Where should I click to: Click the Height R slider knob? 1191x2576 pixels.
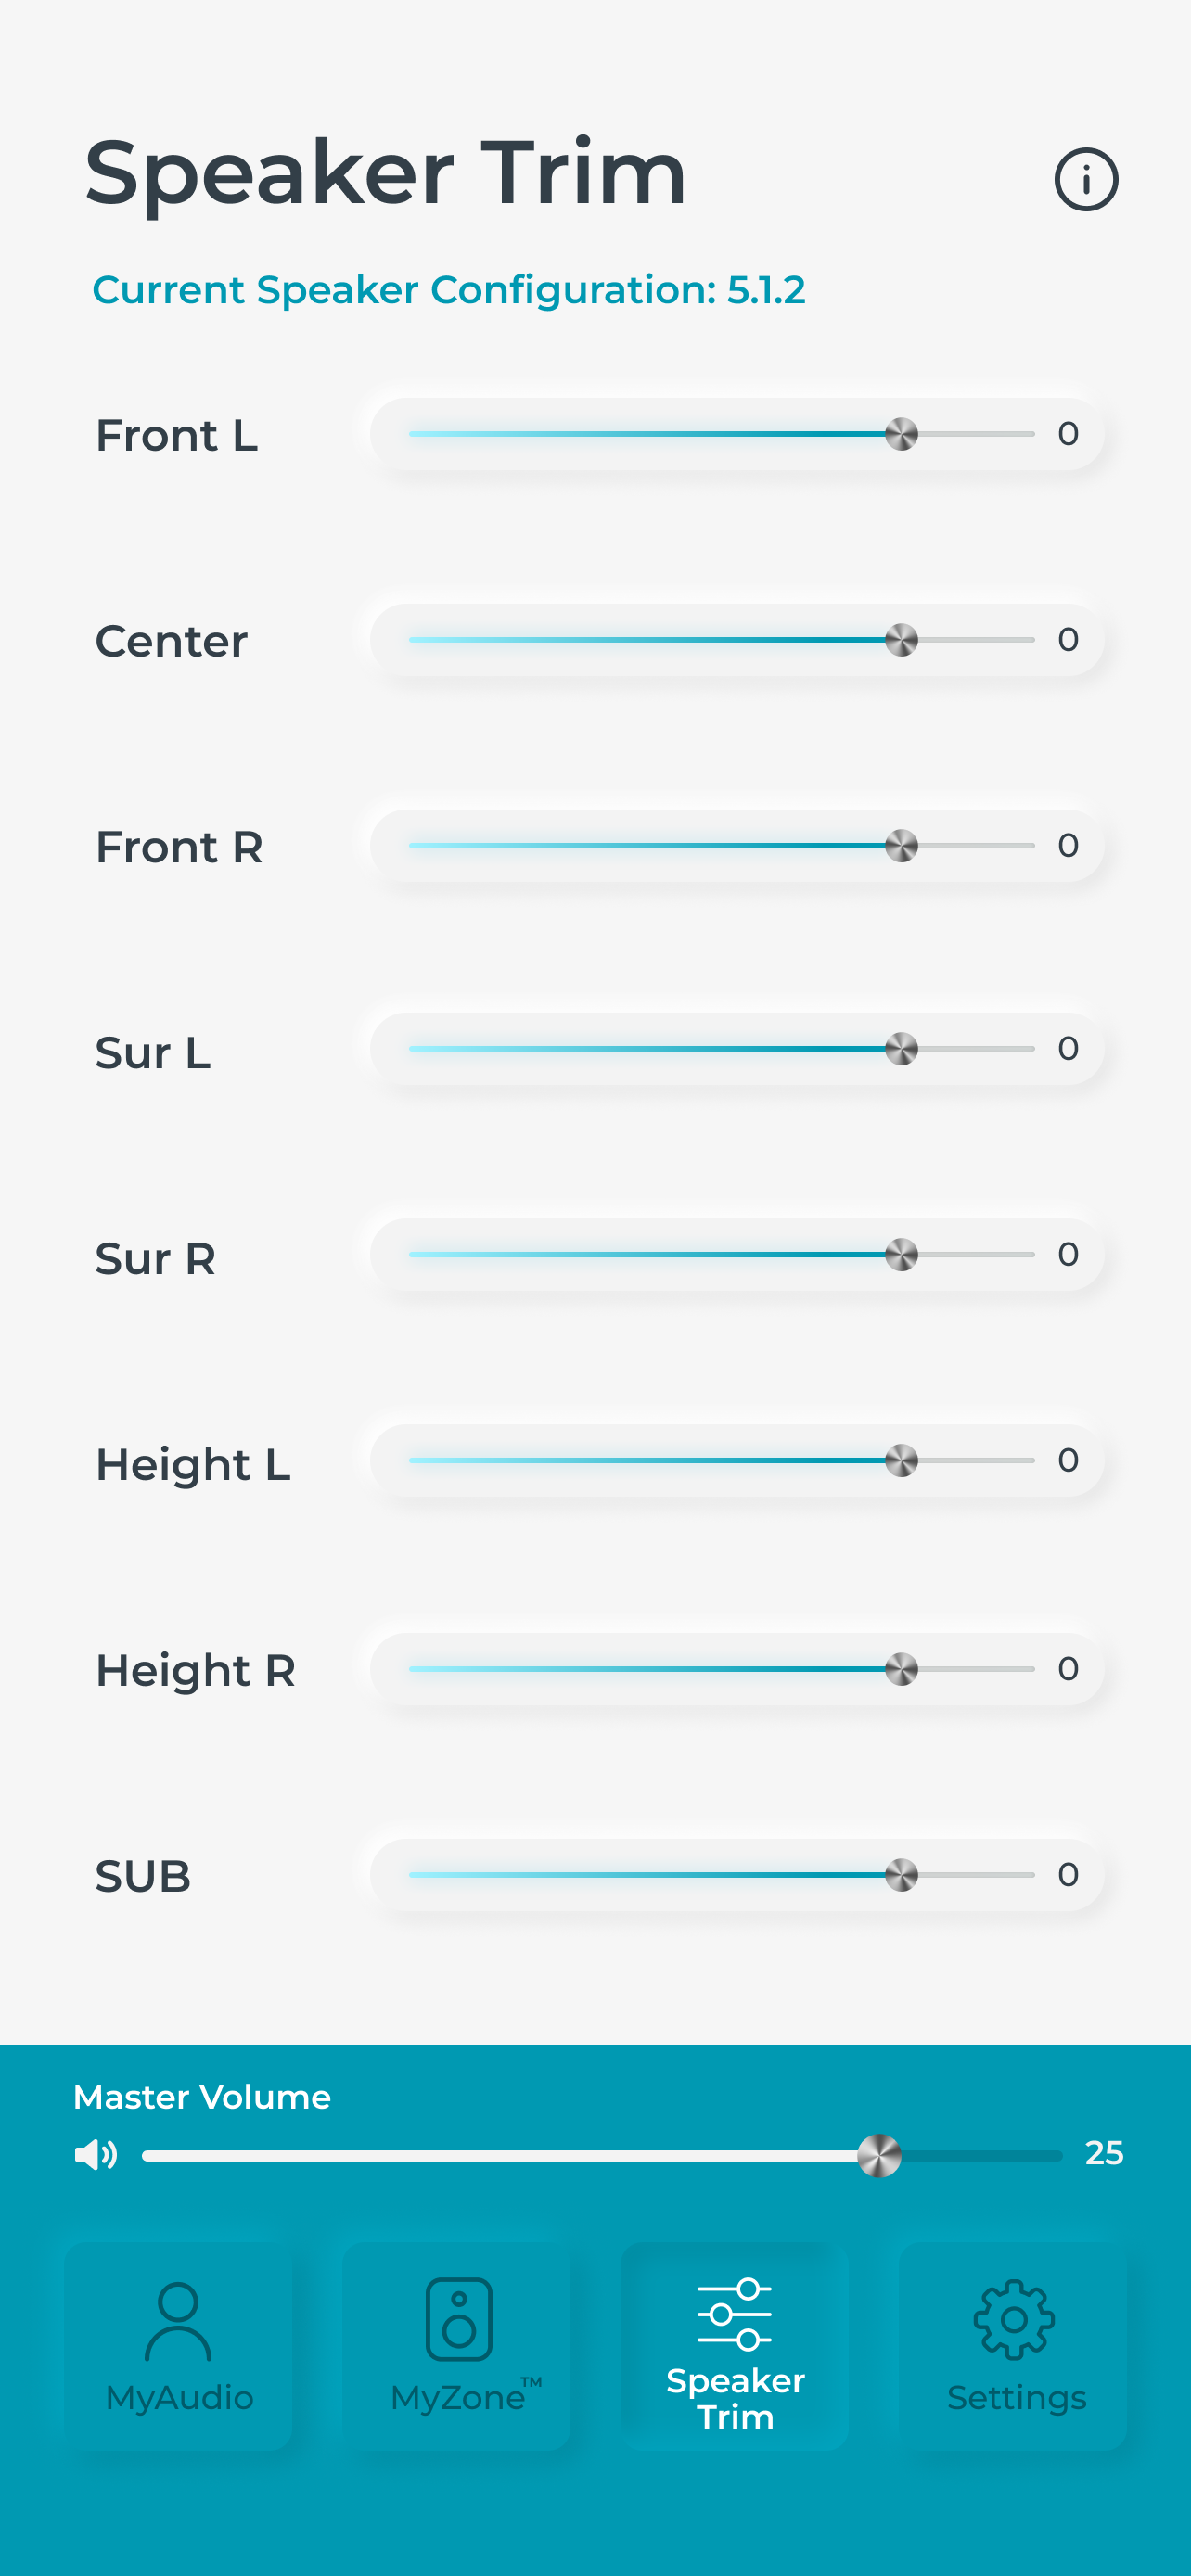[901, 1669]
